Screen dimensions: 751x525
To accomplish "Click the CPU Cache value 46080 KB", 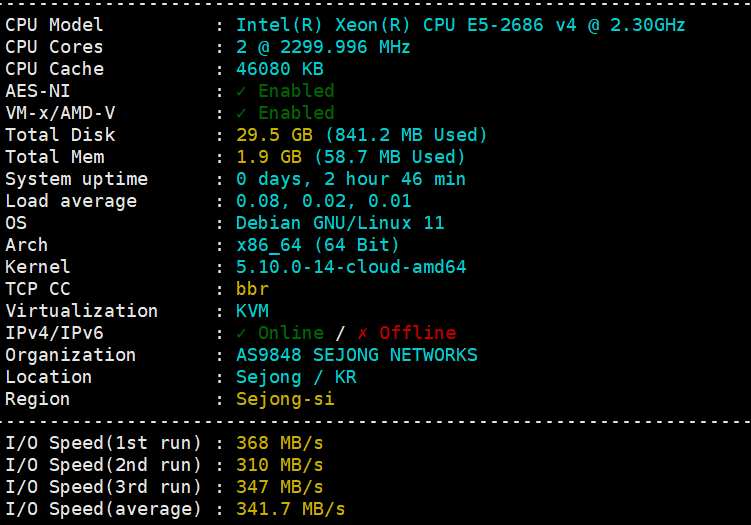I will [x=280, y=69].
